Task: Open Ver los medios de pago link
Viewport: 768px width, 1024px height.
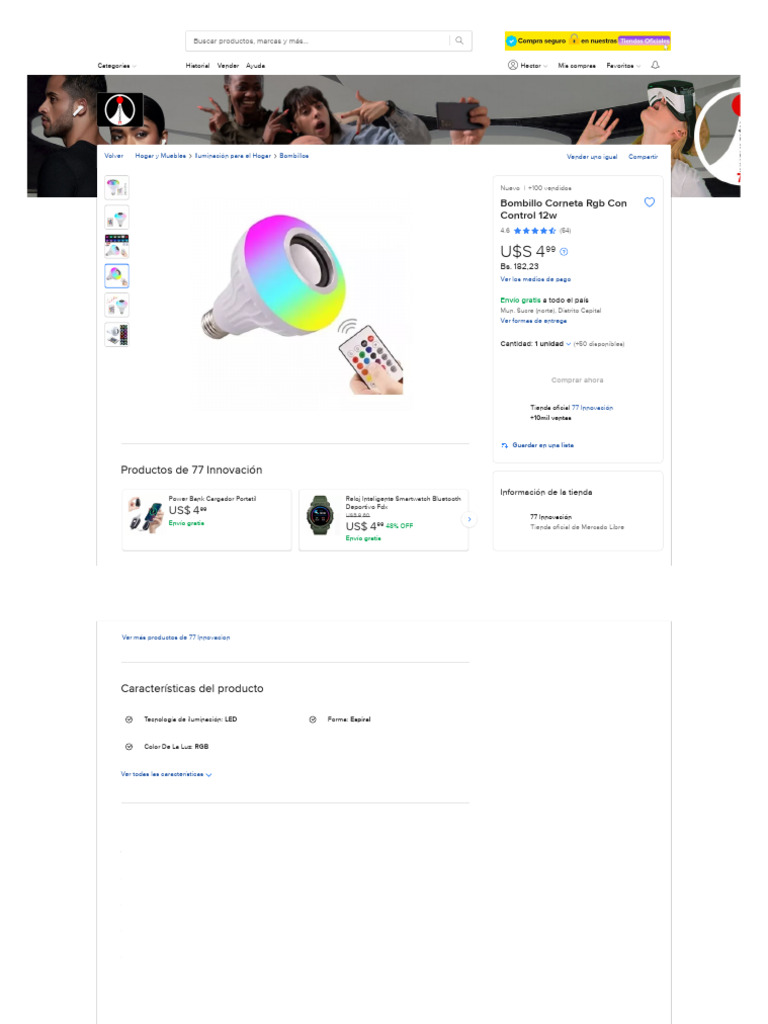Action: tap(535, 279)
